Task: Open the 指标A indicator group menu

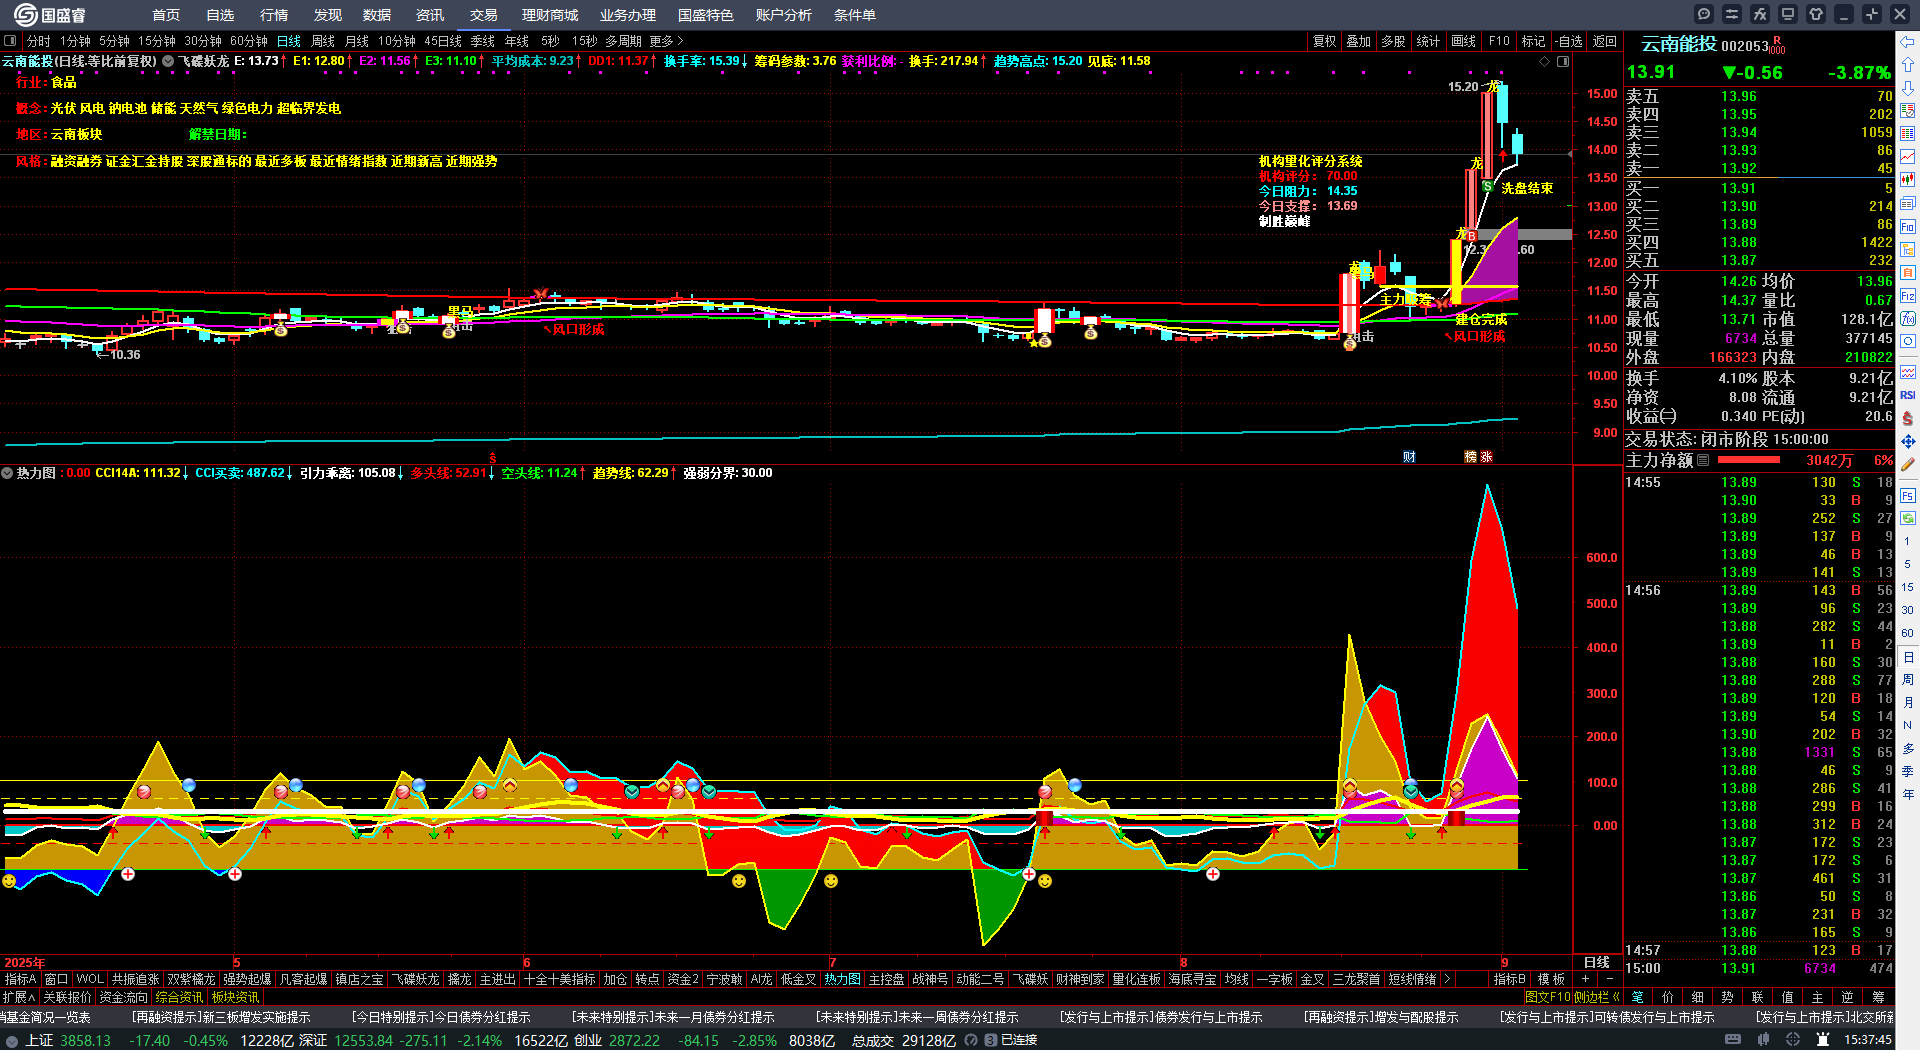Action: tap(21, 979)
